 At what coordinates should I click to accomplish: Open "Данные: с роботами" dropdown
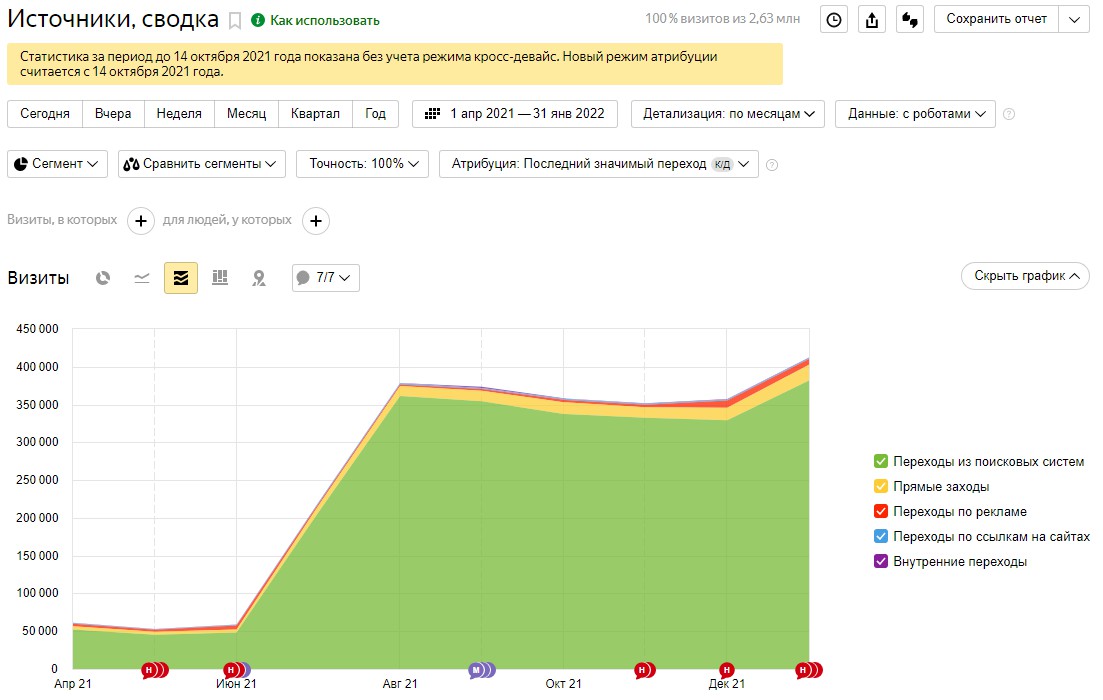click(915, 114)
